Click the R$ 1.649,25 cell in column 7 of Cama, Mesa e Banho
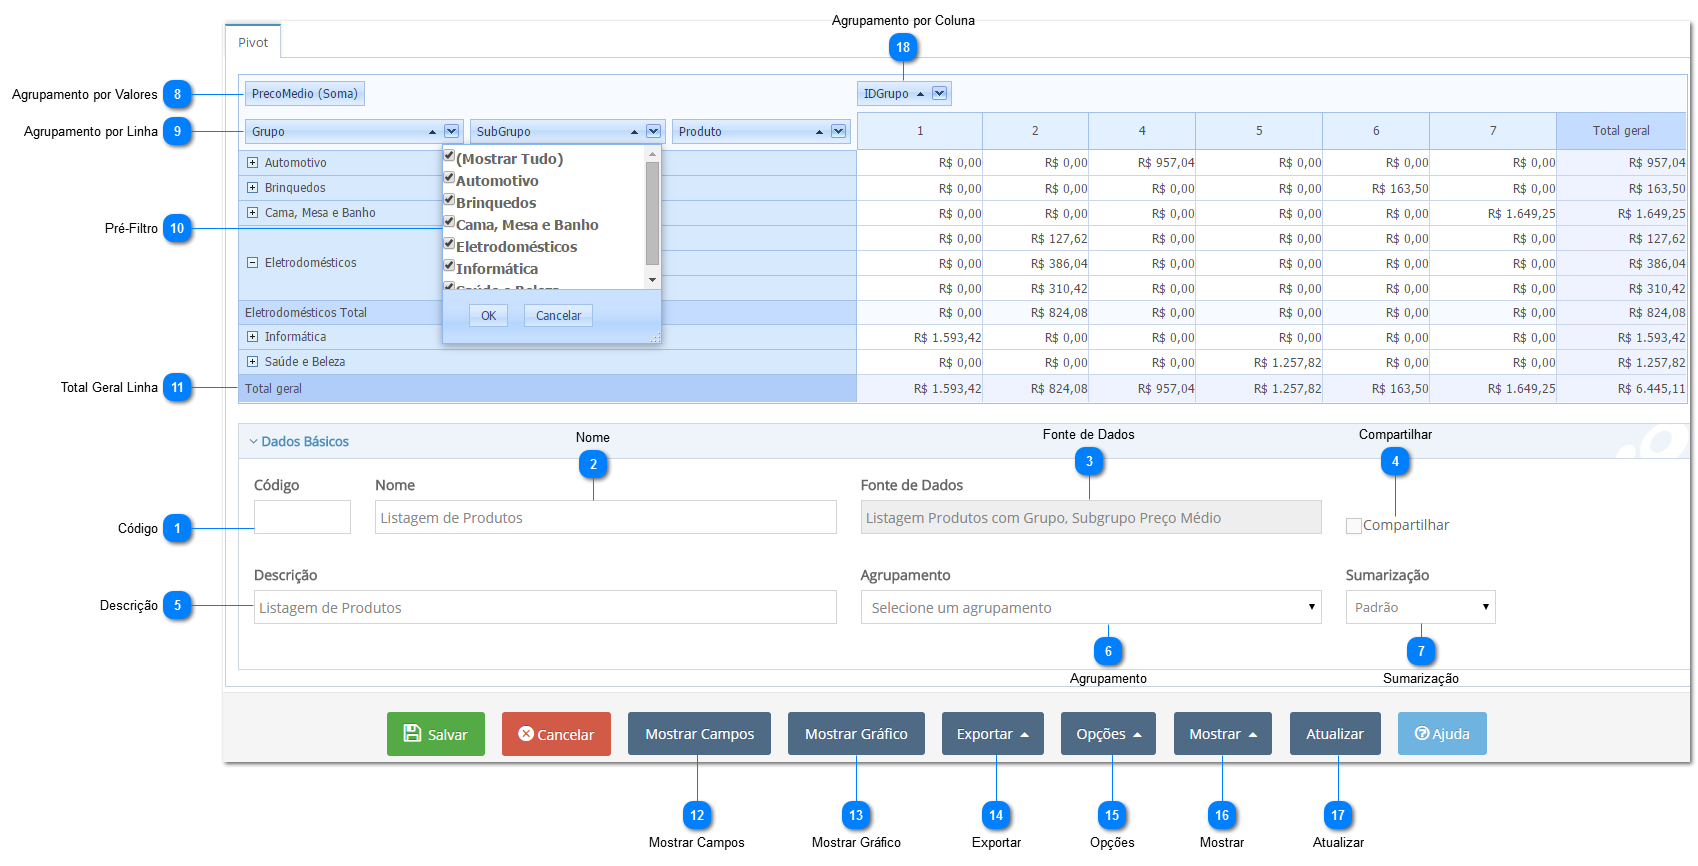This screenshot has width=1698, height=866. click(x=1493, y=213)
